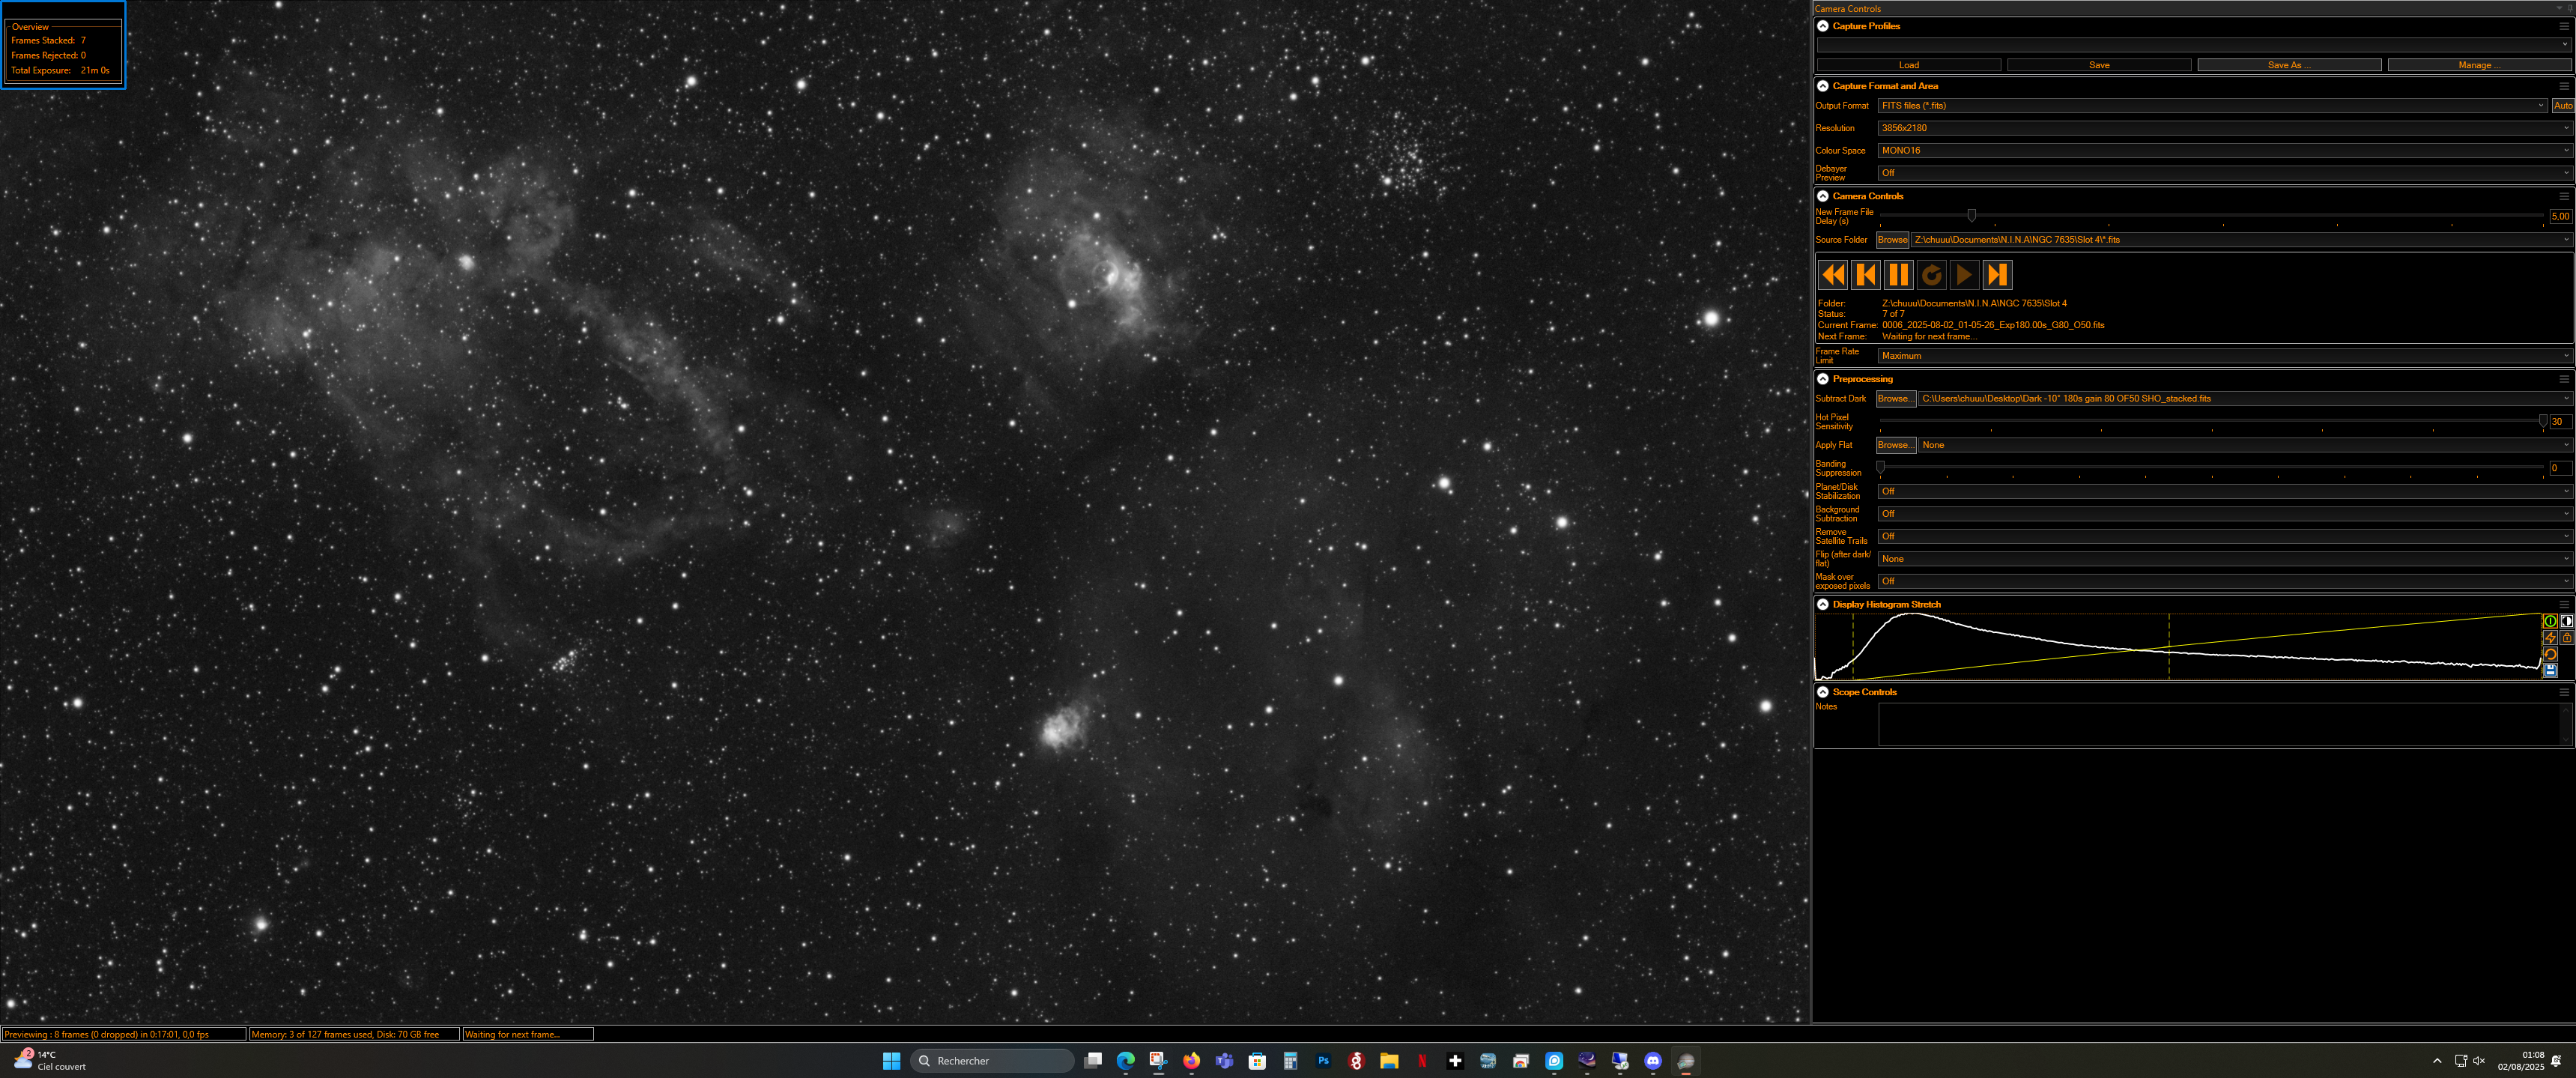Click the skip to last frame button
The image size is (2576, 1078).
coord(1997,275)
